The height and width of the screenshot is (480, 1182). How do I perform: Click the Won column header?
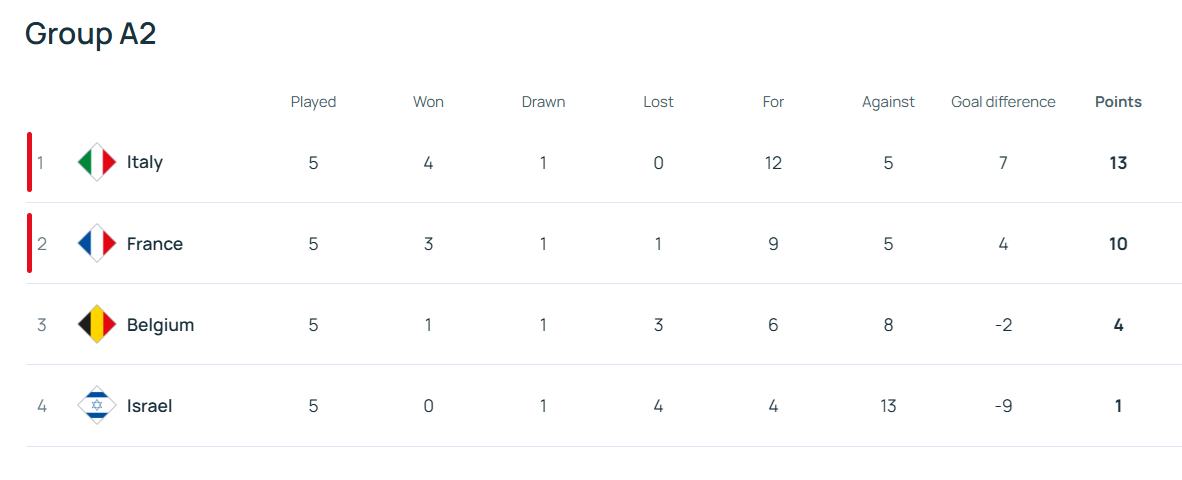428,101
